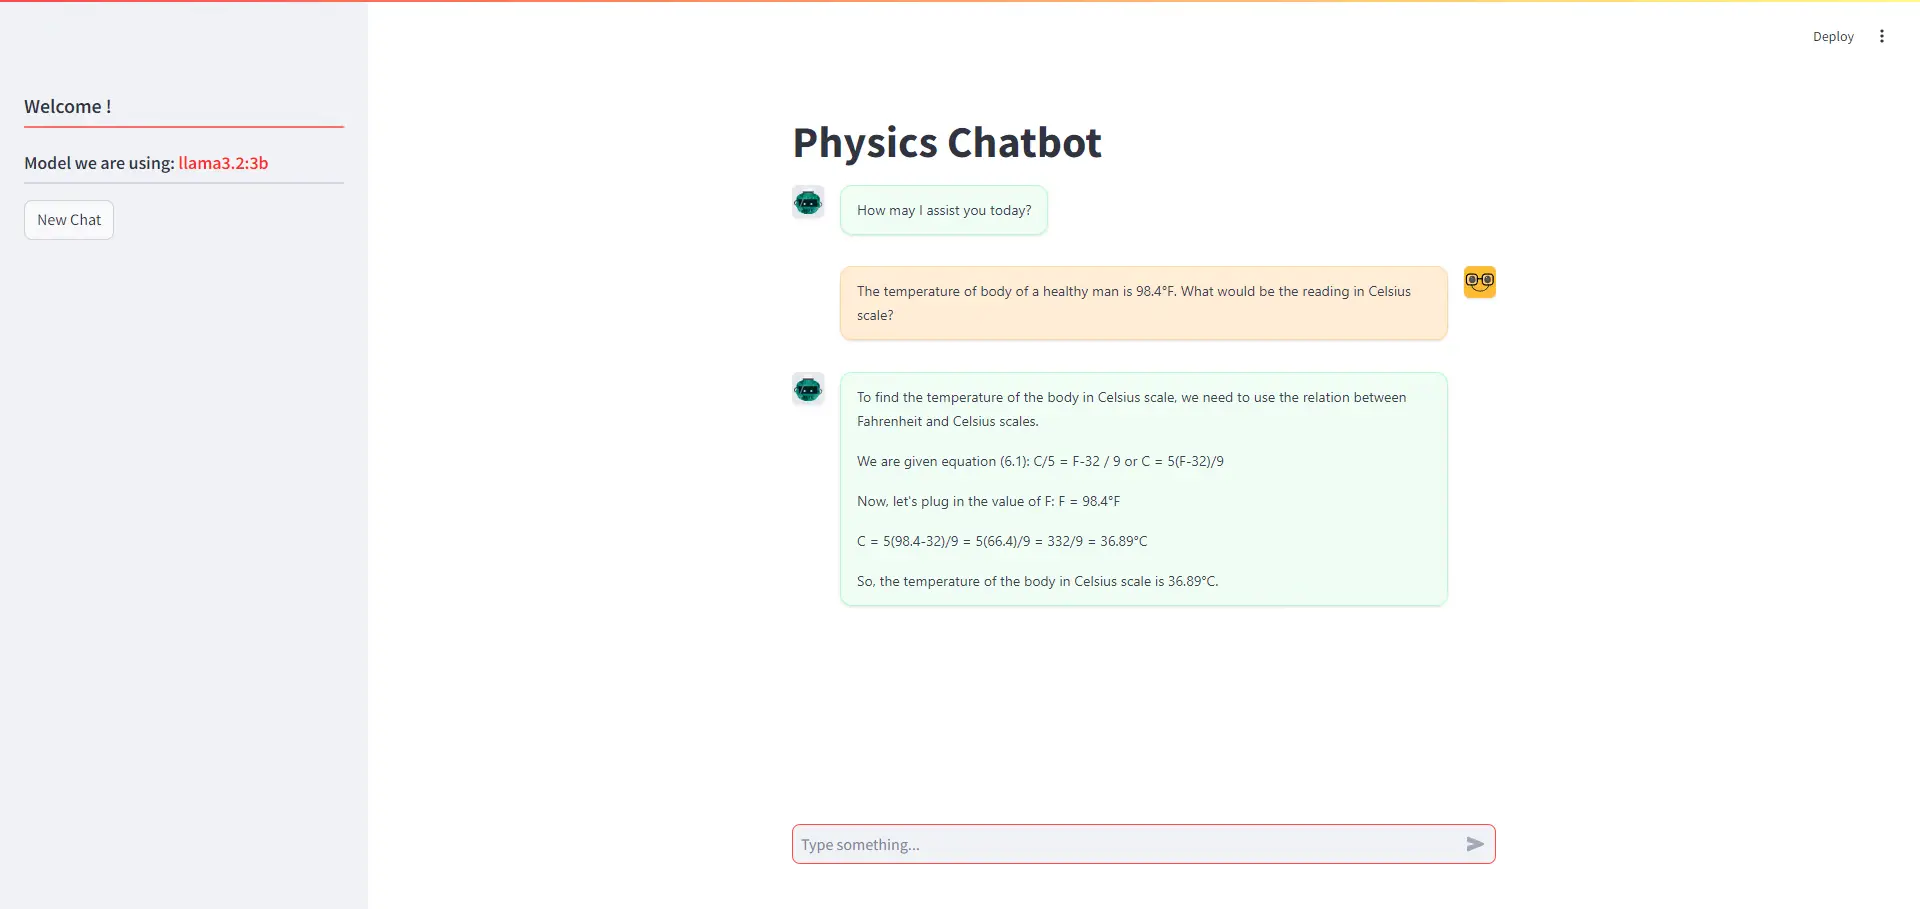Click the llama3.2:3b model name
Screen dimensions: 1920x909
223,163
